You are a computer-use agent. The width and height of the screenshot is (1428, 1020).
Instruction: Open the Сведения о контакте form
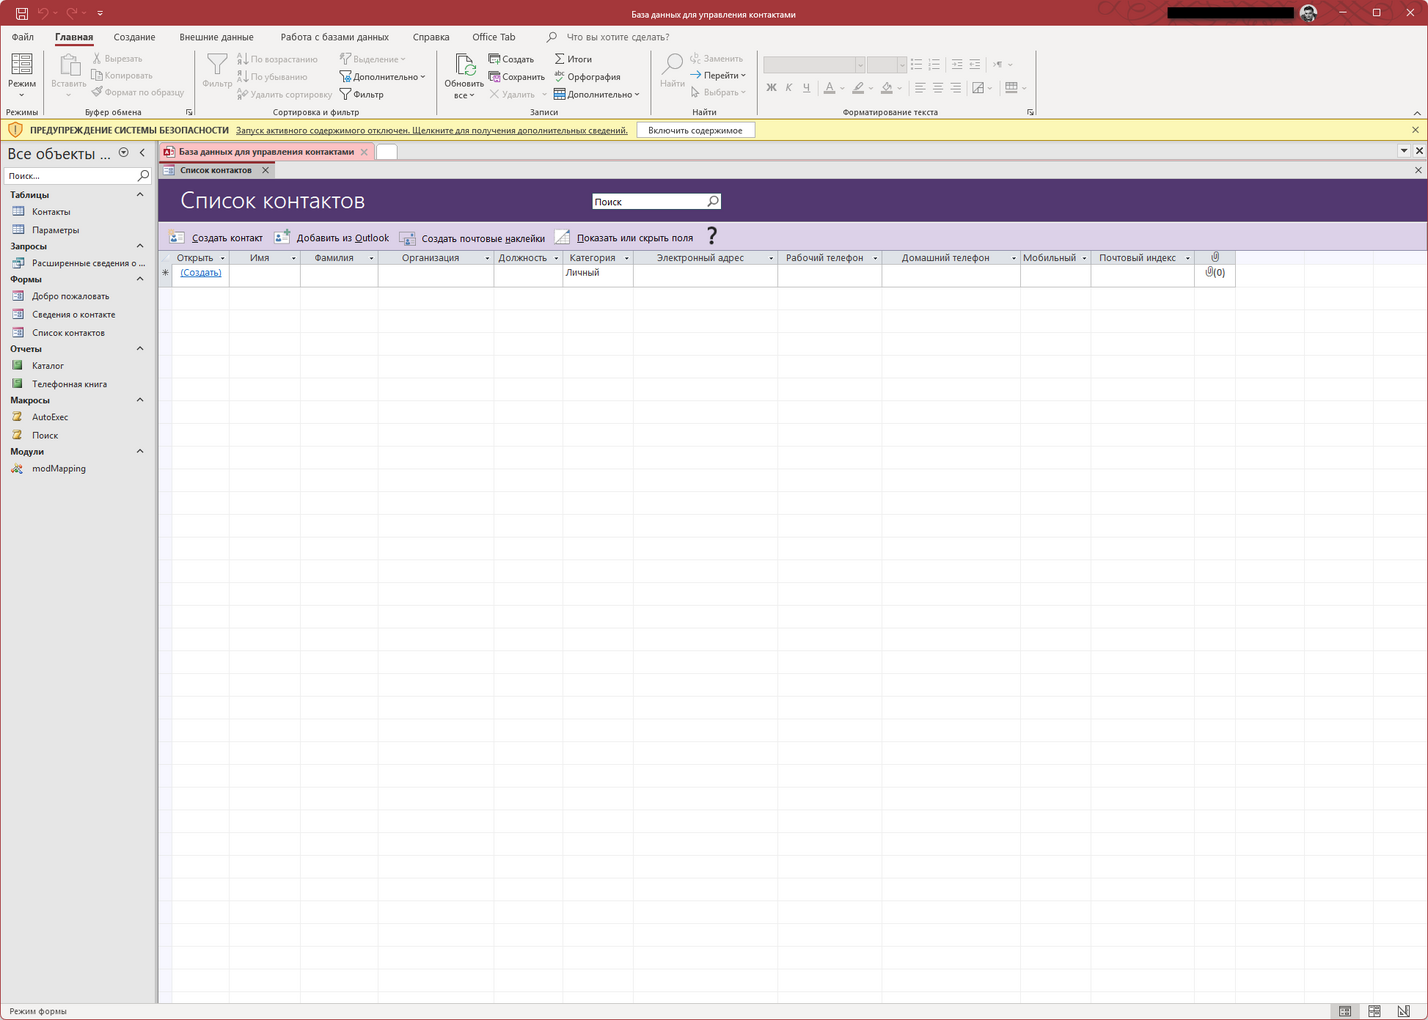pyautogui.click(x=73, y=314)
